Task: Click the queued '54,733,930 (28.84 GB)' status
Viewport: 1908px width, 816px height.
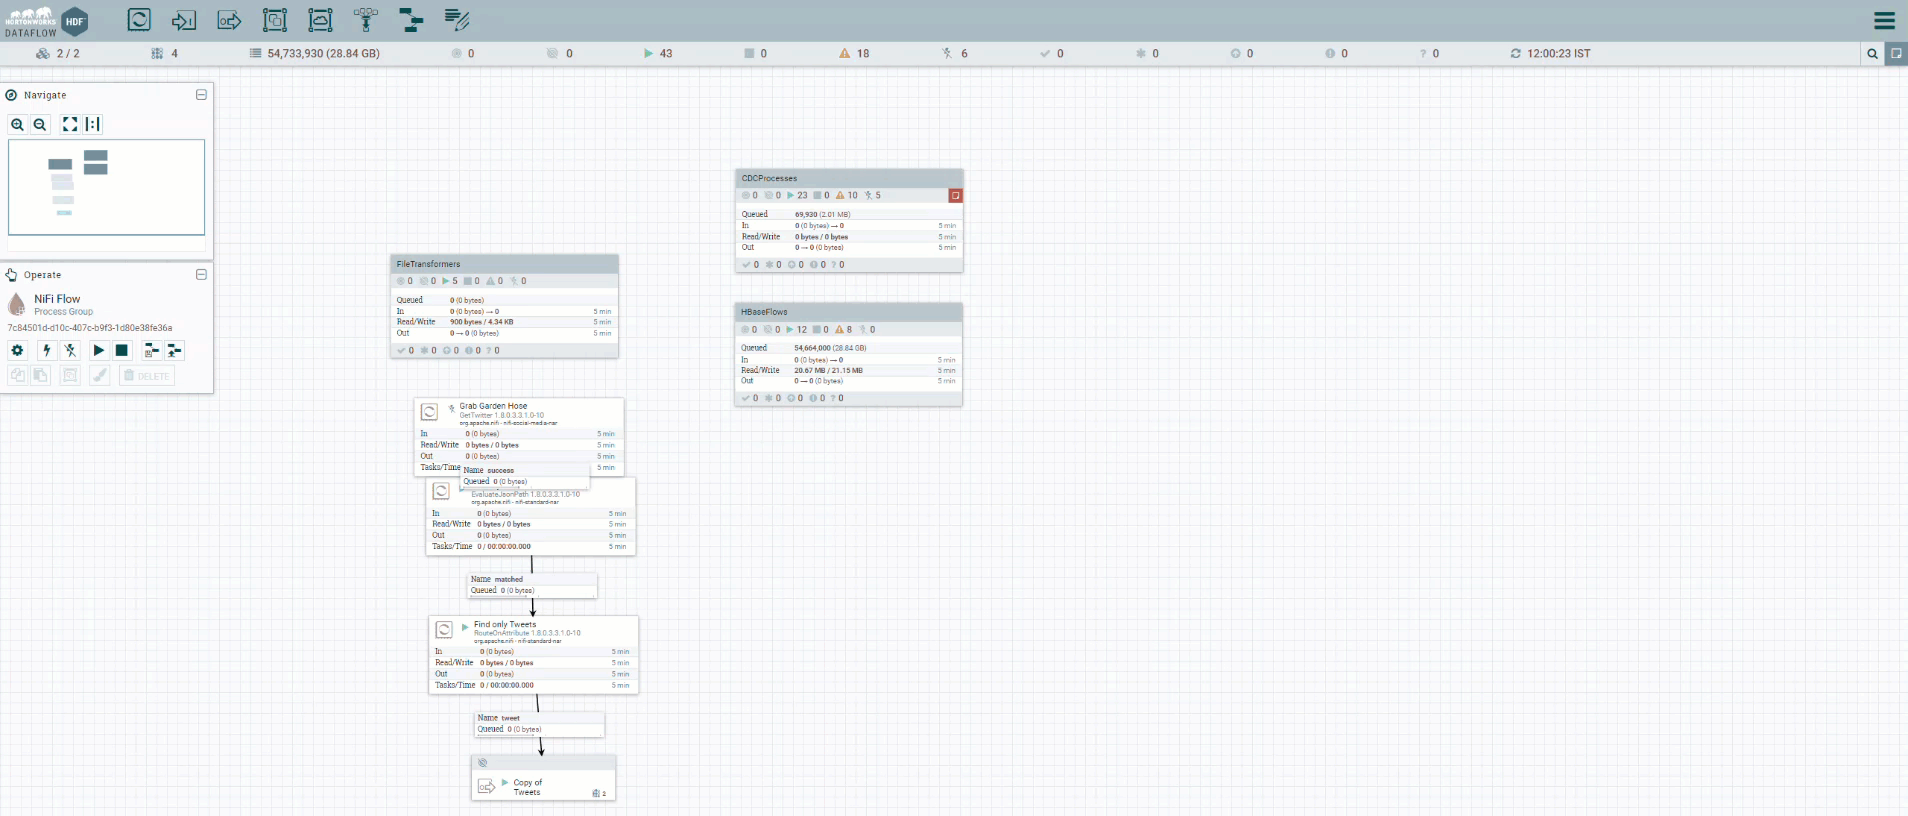Action: [x=315, y=54]
